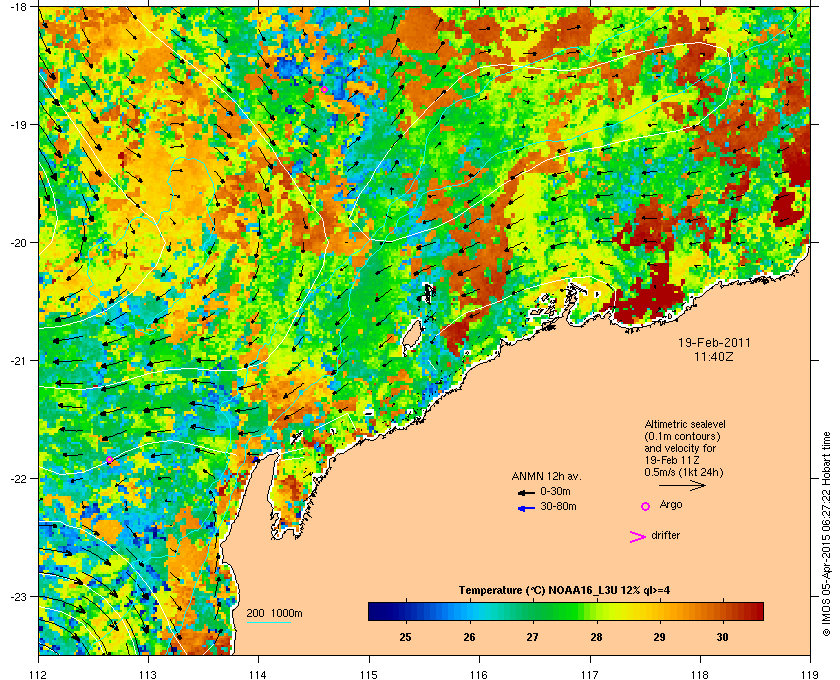Click the 'drifter' legend label
This screenshot has width=840, height=680.
665,535
